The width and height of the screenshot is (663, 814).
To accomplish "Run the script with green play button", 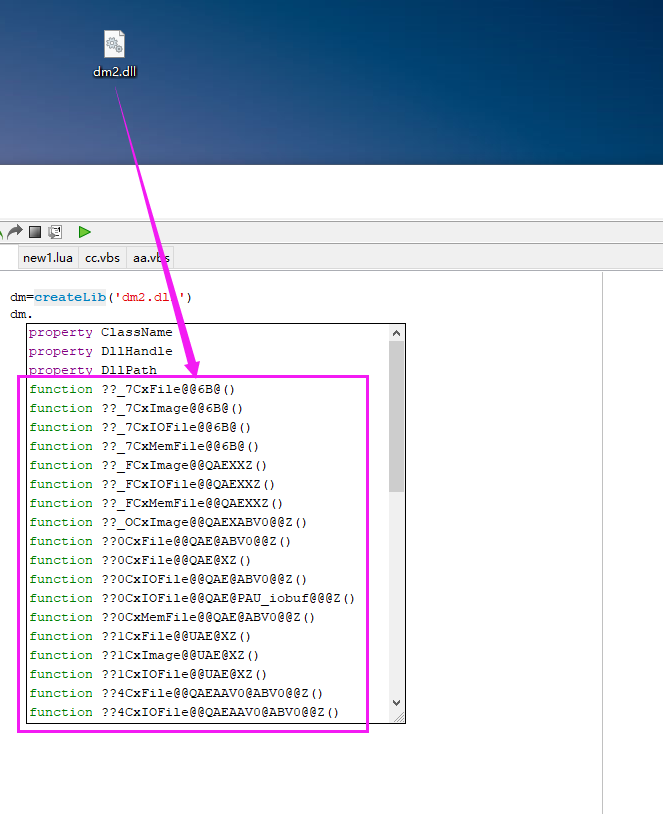I will [85, 231].
